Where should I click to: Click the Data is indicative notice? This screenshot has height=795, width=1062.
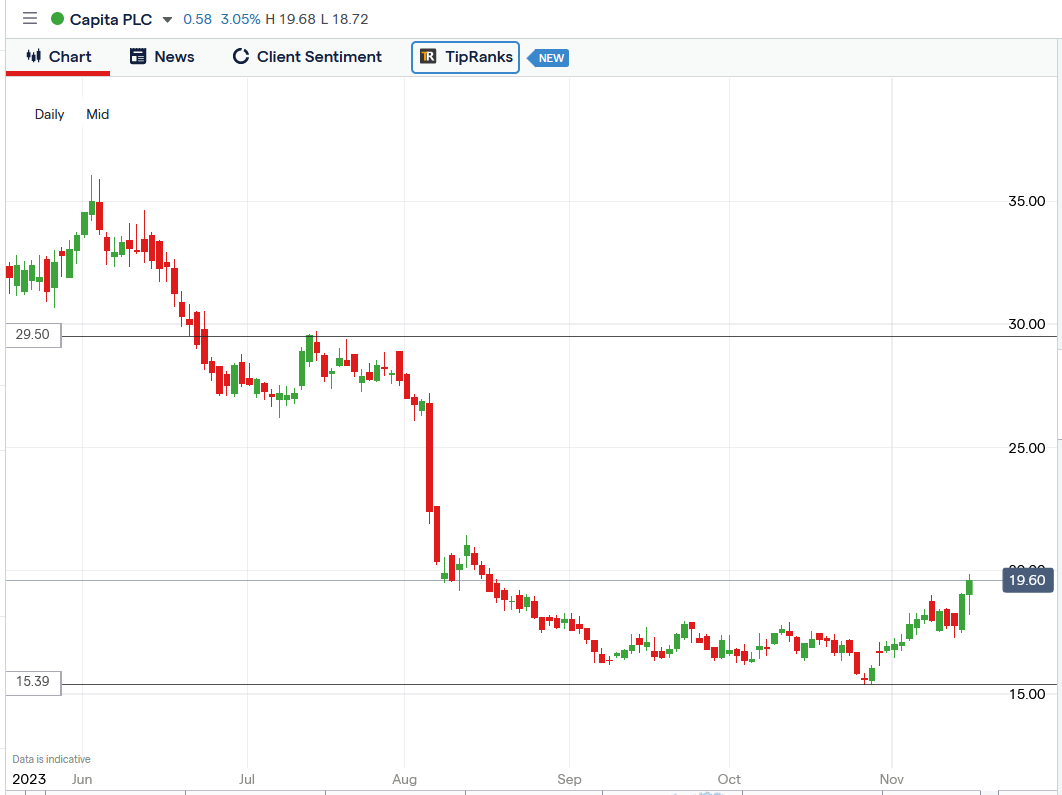tap(51, 759)
